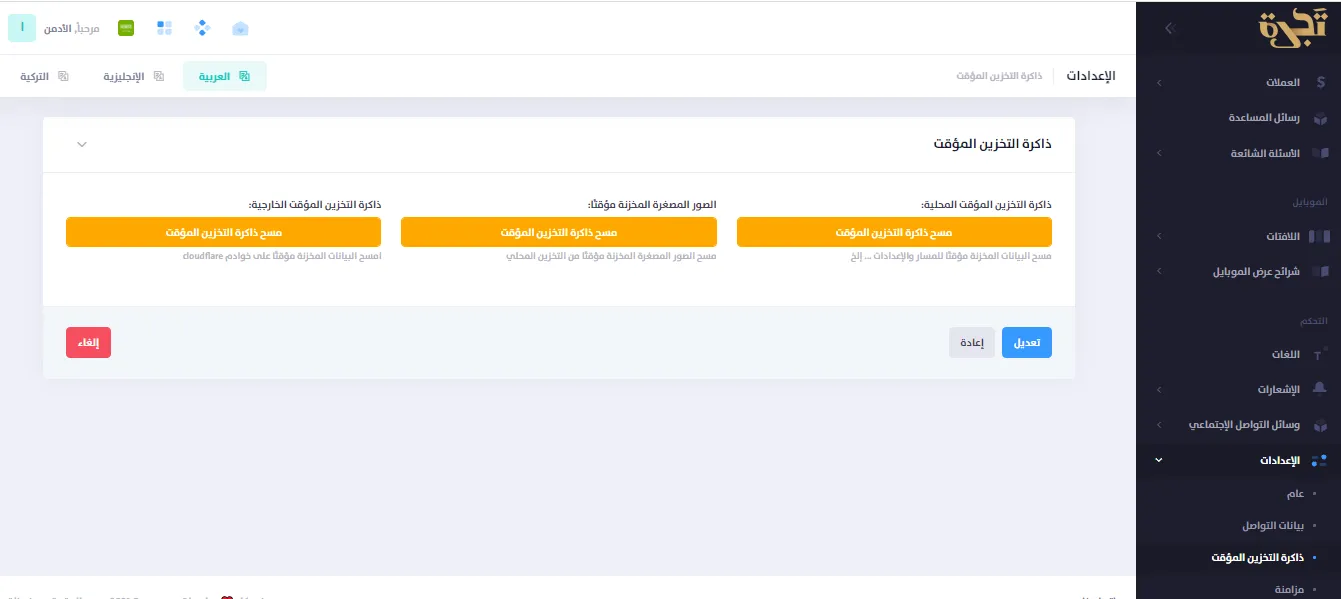Click the admin avatar in the top bar
This screenshot has width=1341, height=599.
click(20, 27)
